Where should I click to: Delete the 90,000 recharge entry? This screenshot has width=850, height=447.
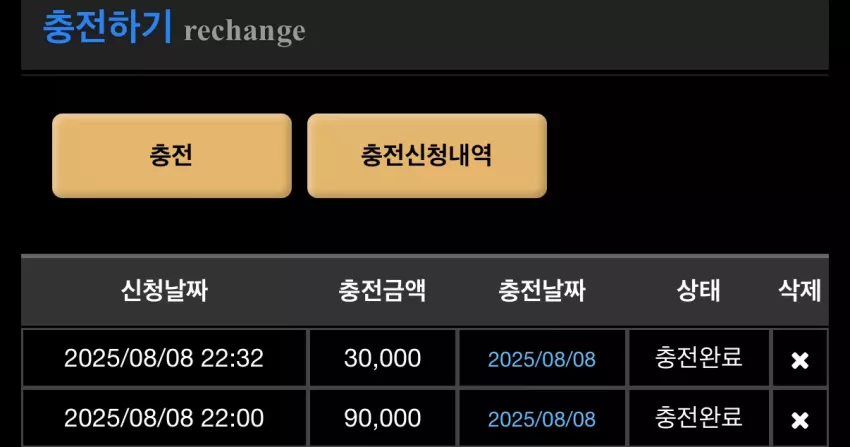point(800,420)
